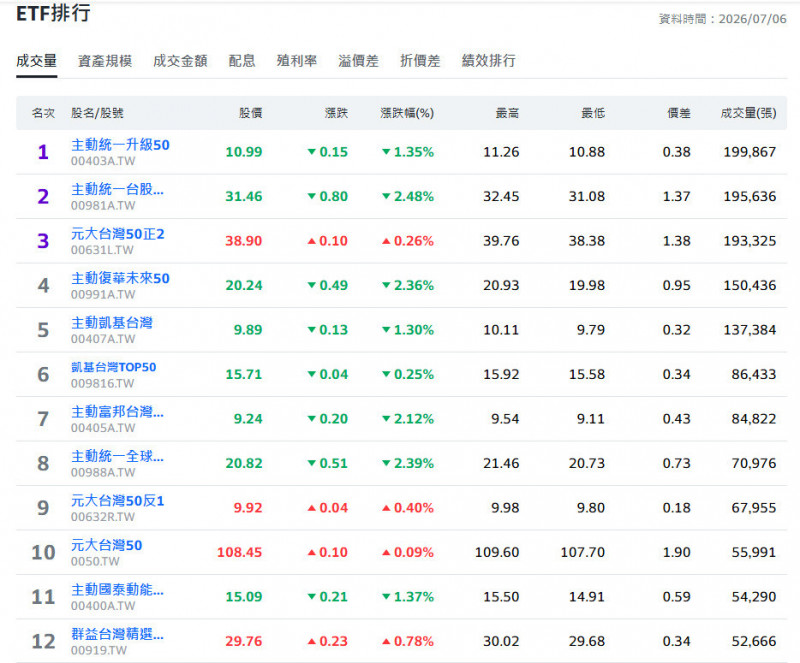The height and width of the screenshot is (663, 800).
Task: Click the high price 109.60
Action: click(x=497, y=552)
